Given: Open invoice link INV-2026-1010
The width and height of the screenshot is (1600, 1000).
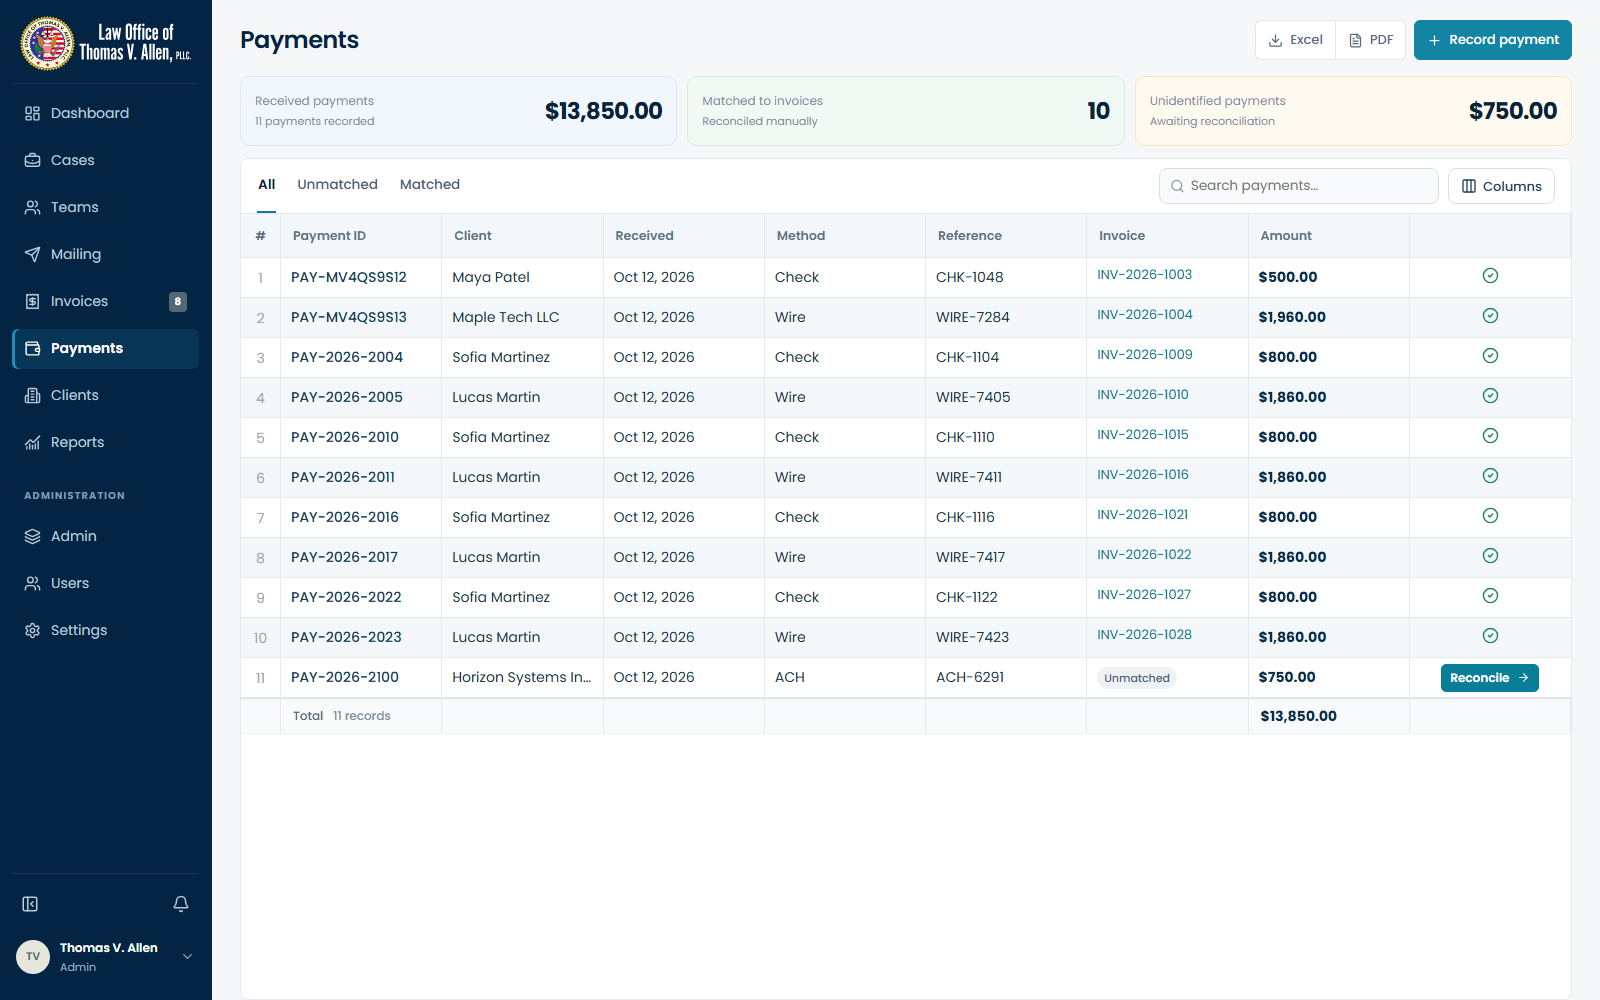Looking at the screenshot, I should pyautogui.click(x=1143, y=395).
